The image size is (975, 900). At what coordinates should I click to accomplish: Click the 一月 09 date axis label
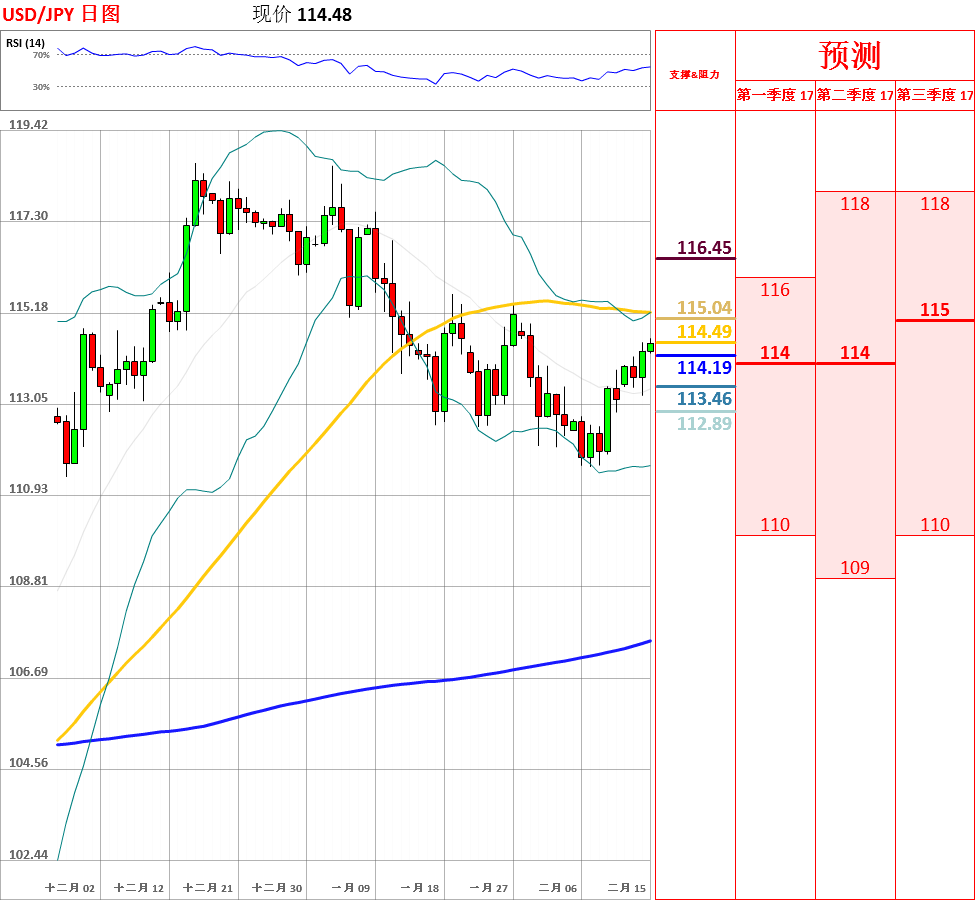[x=351, y=888]
